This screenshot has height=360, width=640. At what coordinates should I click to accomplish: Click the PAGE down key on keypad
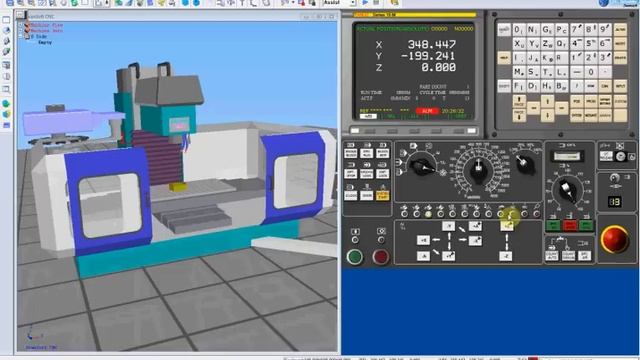(519, 115)
